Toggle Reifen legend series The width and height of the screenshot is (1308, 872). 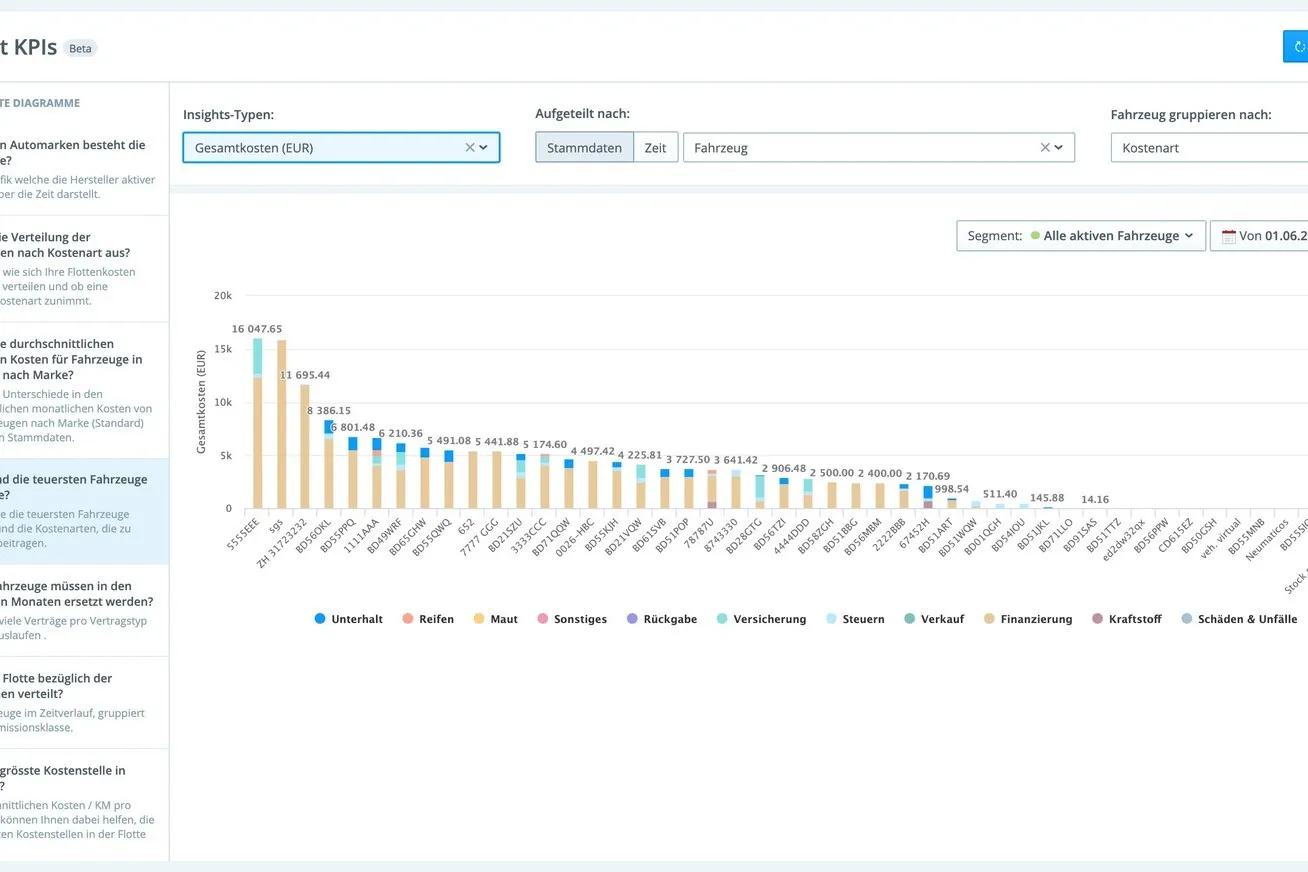(428, 619)
